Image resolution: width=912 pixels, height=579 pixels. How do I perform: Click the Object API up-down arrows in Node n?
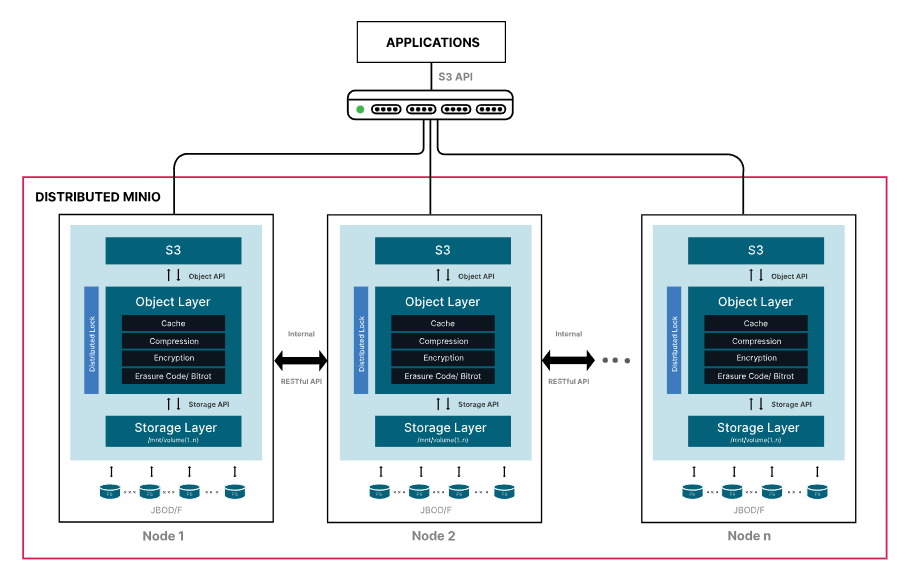pos(756,275)
